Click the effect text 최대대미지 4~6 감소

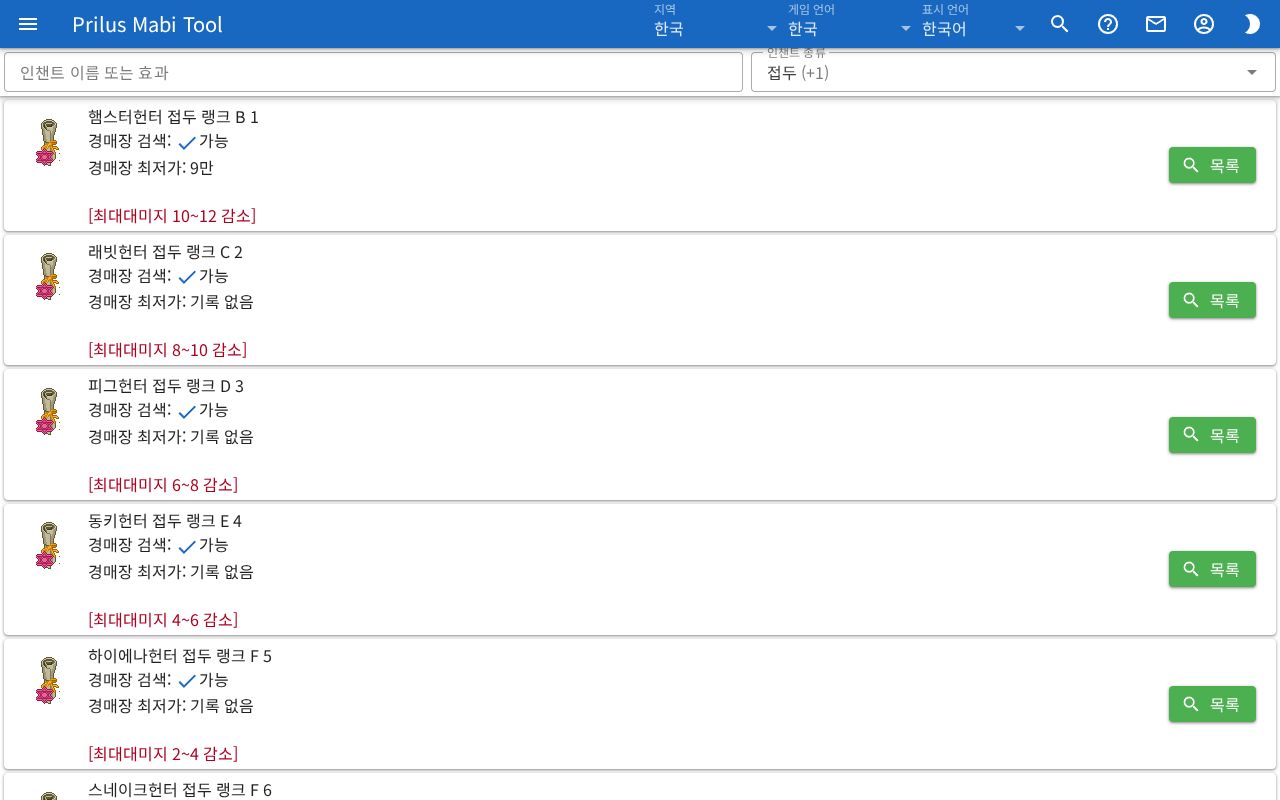163,619
